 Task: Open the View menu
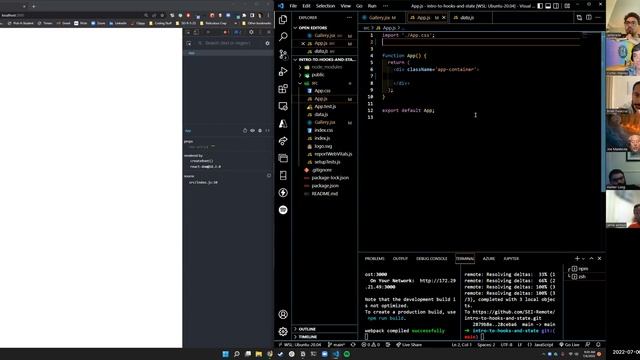pyautogui.click(x=346, y=6)
